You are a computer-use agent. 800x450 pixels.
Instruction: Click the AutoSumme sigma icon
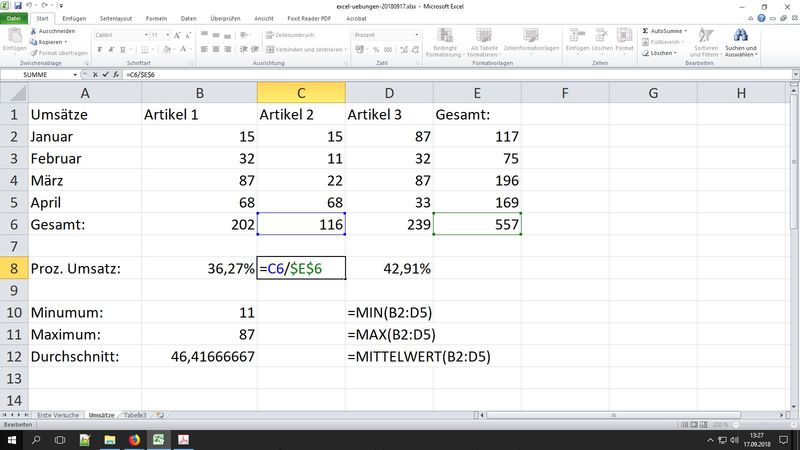pyautogui.click(x=644, y=31)
